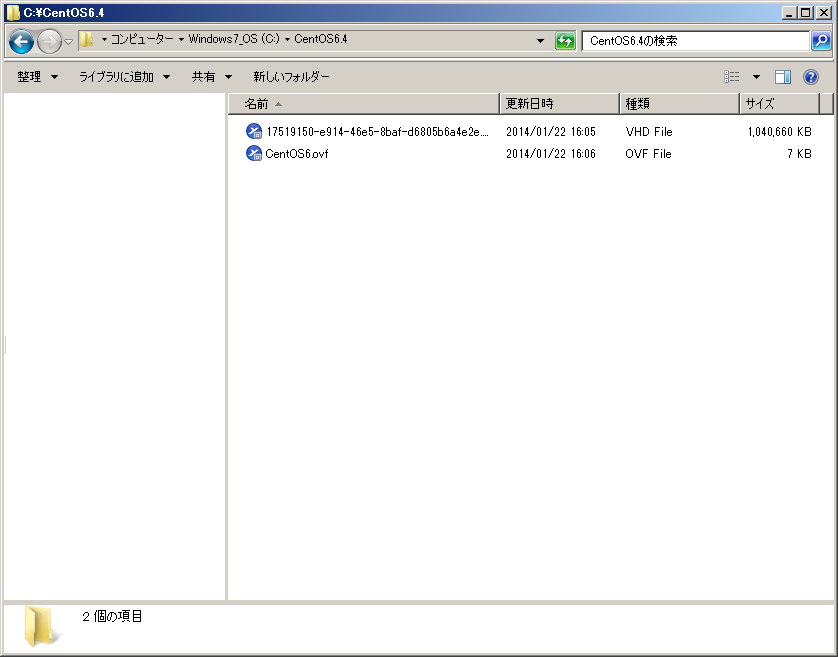Click CentOS6.4 in the address path
838x657 pixels.
coord(321,39)
